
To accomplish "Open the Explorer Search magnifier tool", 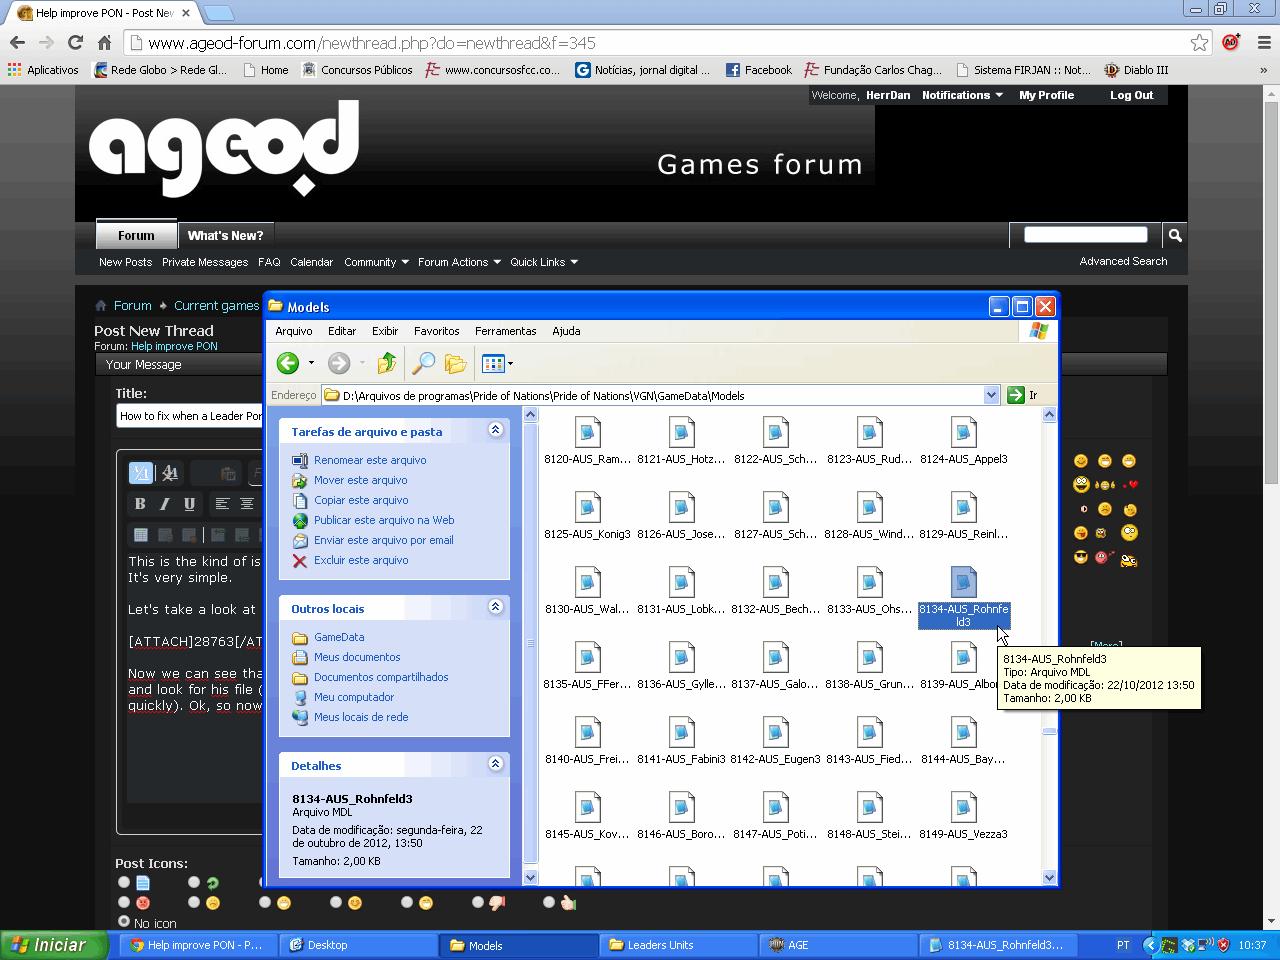I will 423,364.
